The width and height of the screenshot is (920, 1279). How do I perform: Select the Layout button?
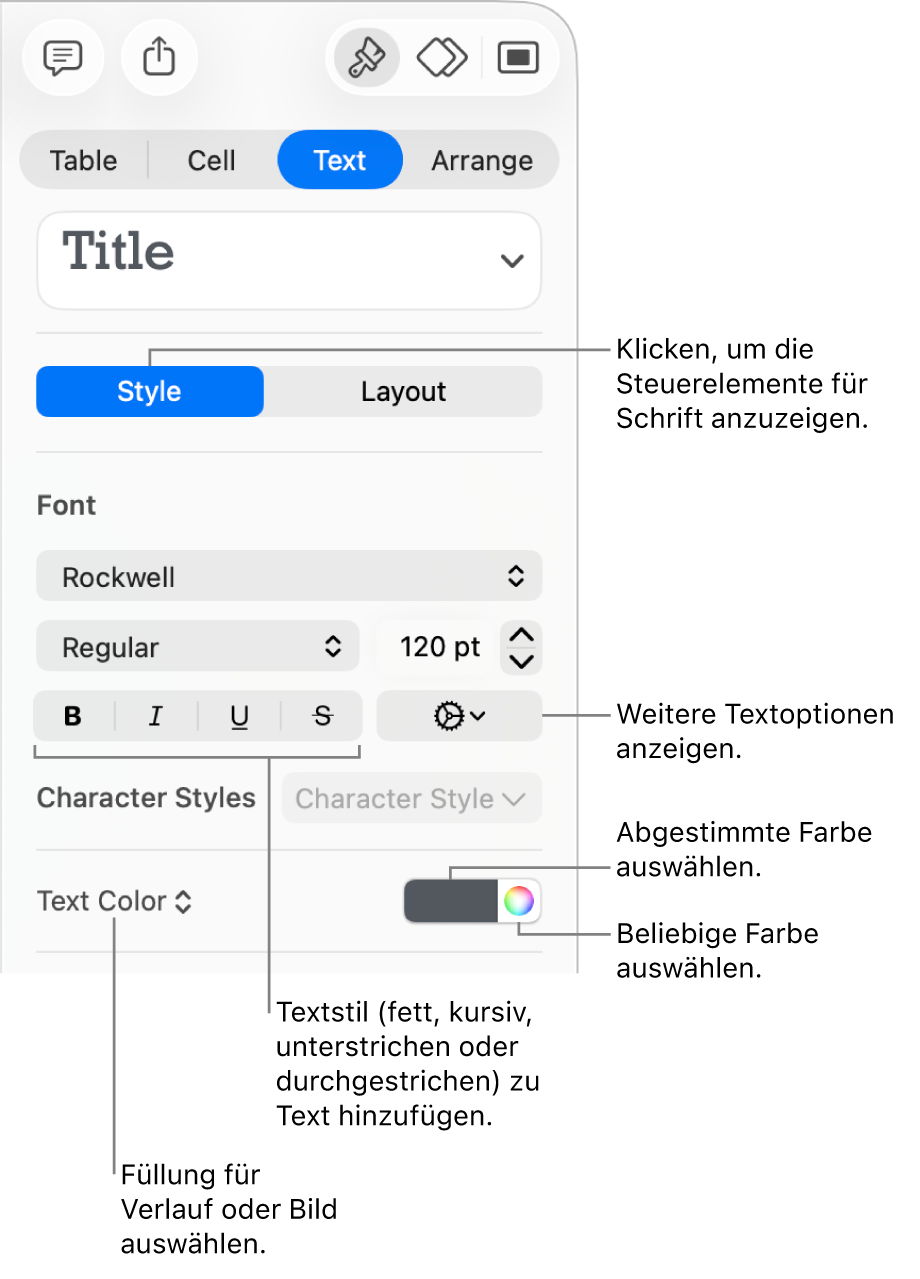click(403, 391)
